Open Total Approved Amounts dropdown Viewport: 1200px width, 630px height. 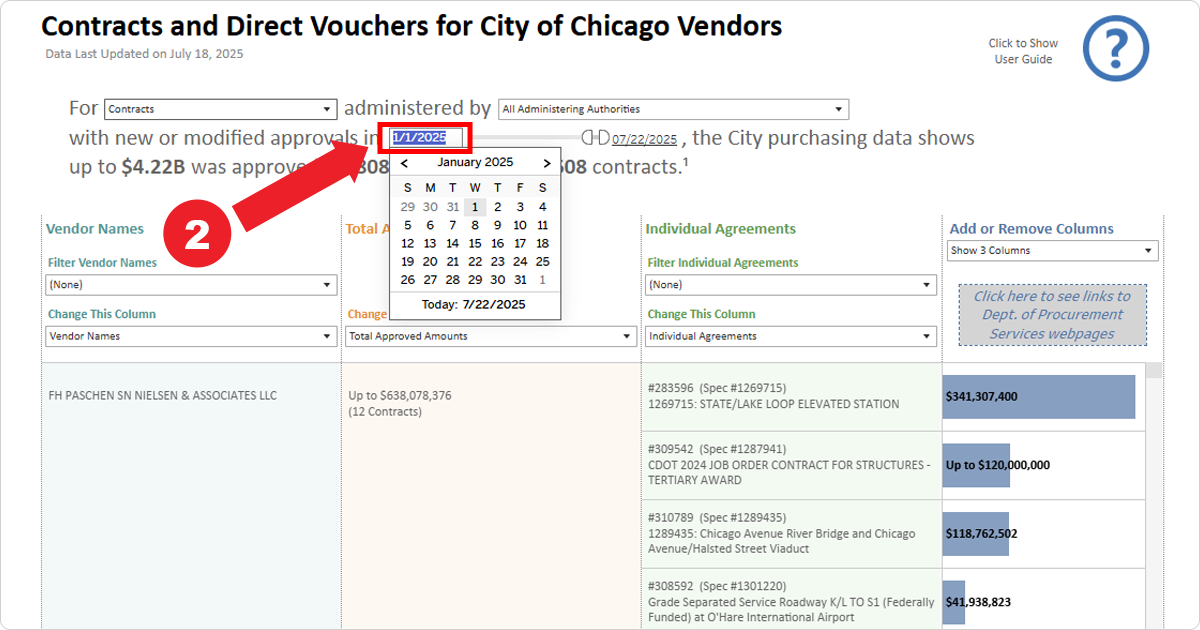click(491, 336)
